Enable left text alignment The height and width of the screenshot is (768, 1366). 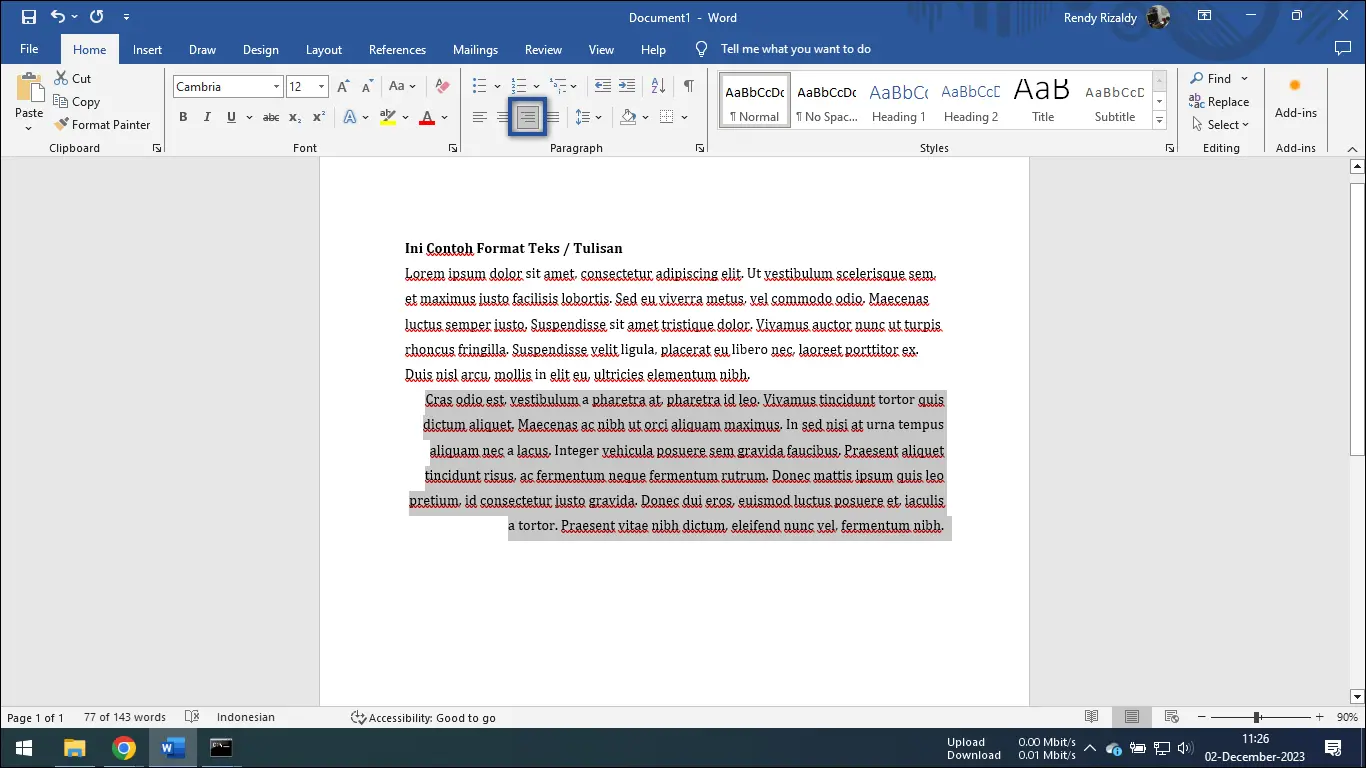click(x=479, y=117)
